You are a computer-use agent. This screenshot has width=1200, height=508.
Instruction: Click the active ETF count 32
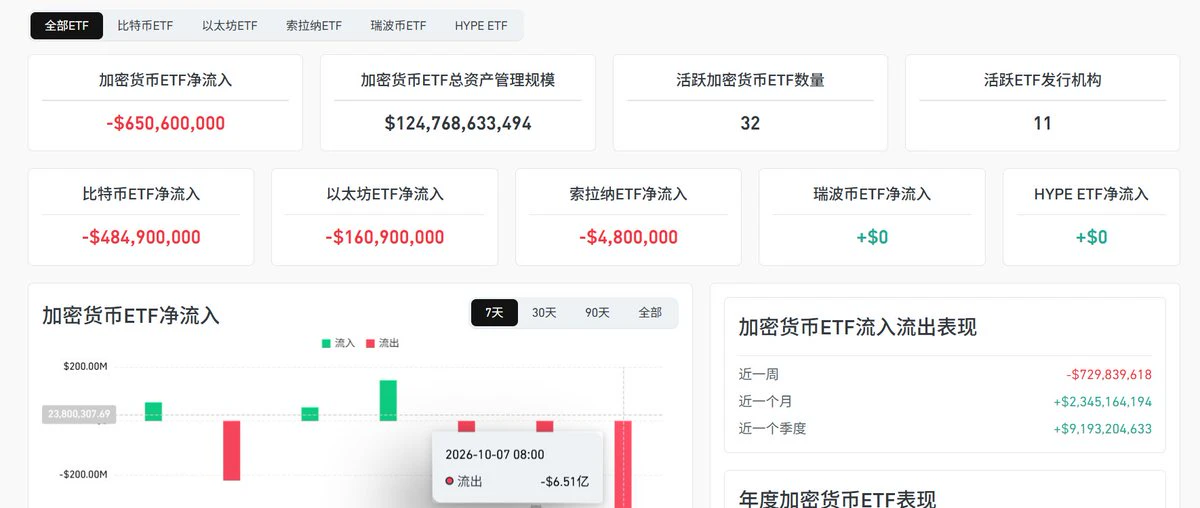(750, 123)
